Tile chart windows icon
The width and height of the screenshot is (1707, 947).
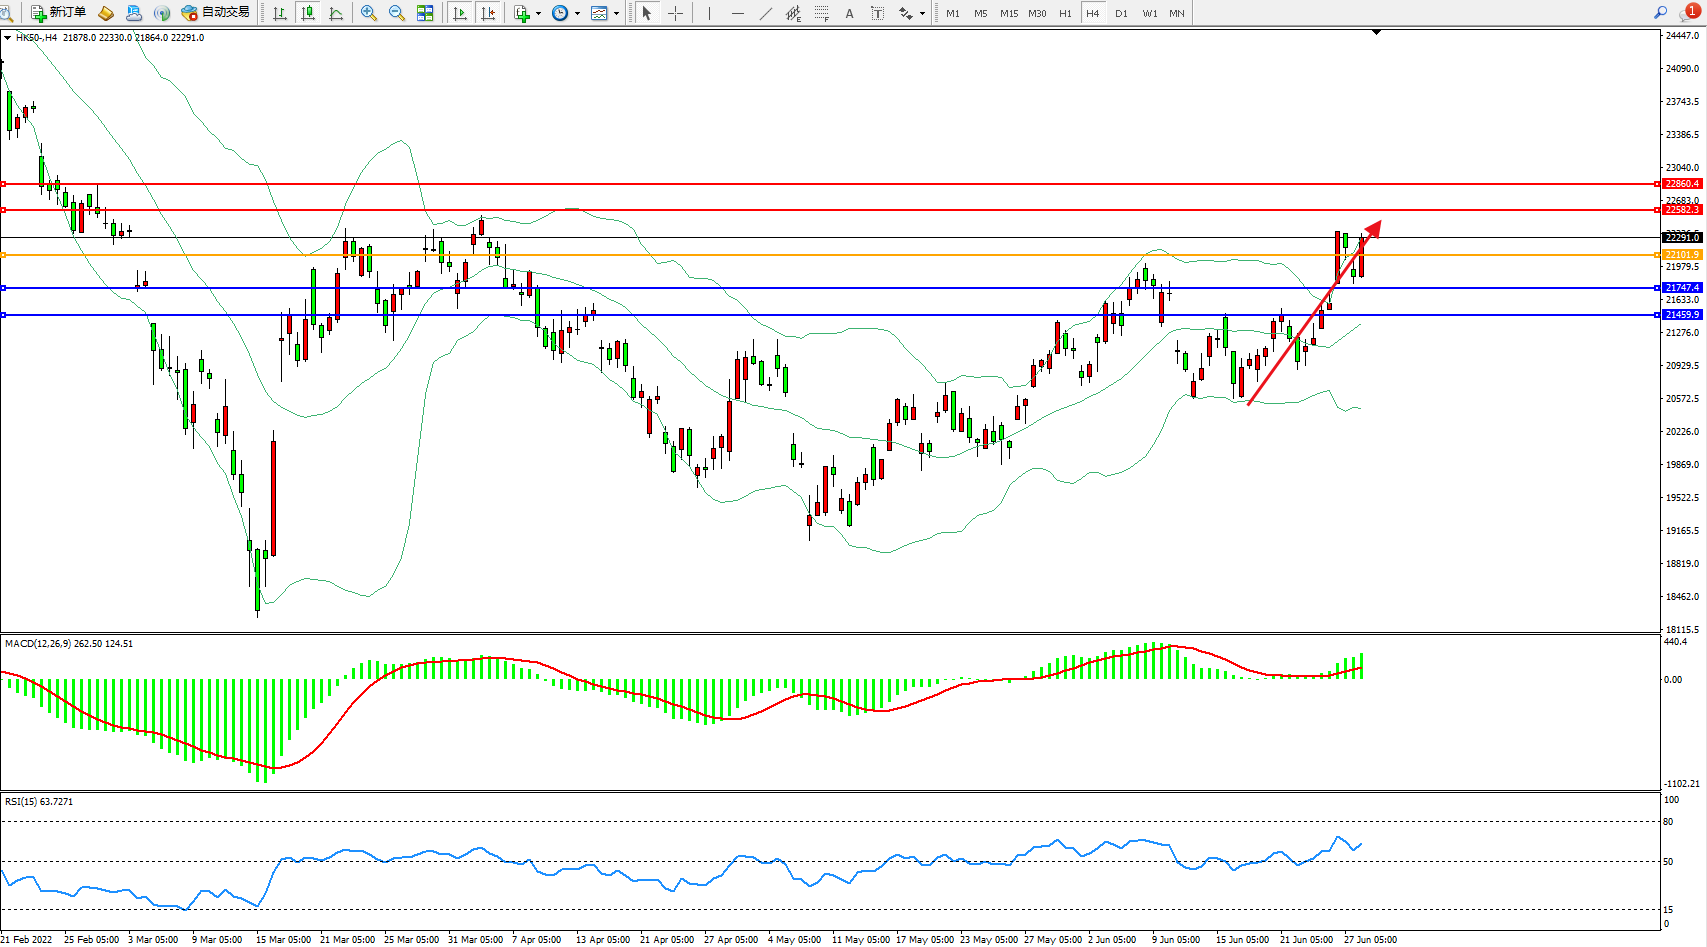(x=425, y=13)
